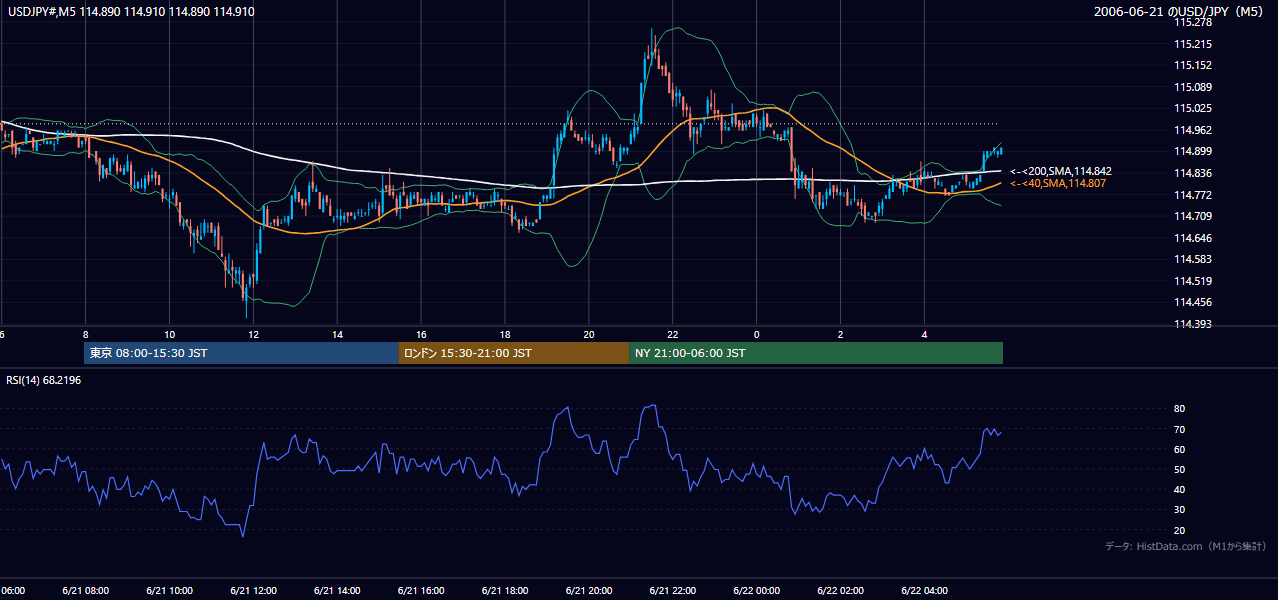Click the 6/21 22:00 time label
1278x600 pixels.
pos(673,591)
